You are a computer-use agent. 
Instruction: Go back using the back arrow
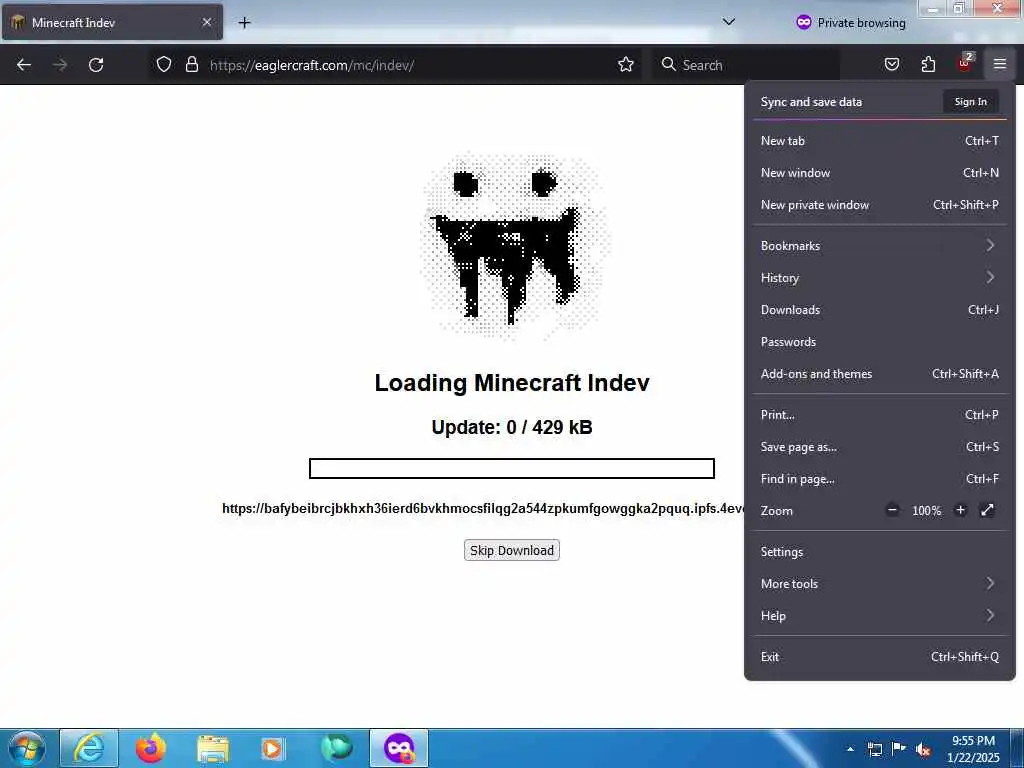[24, 65]
